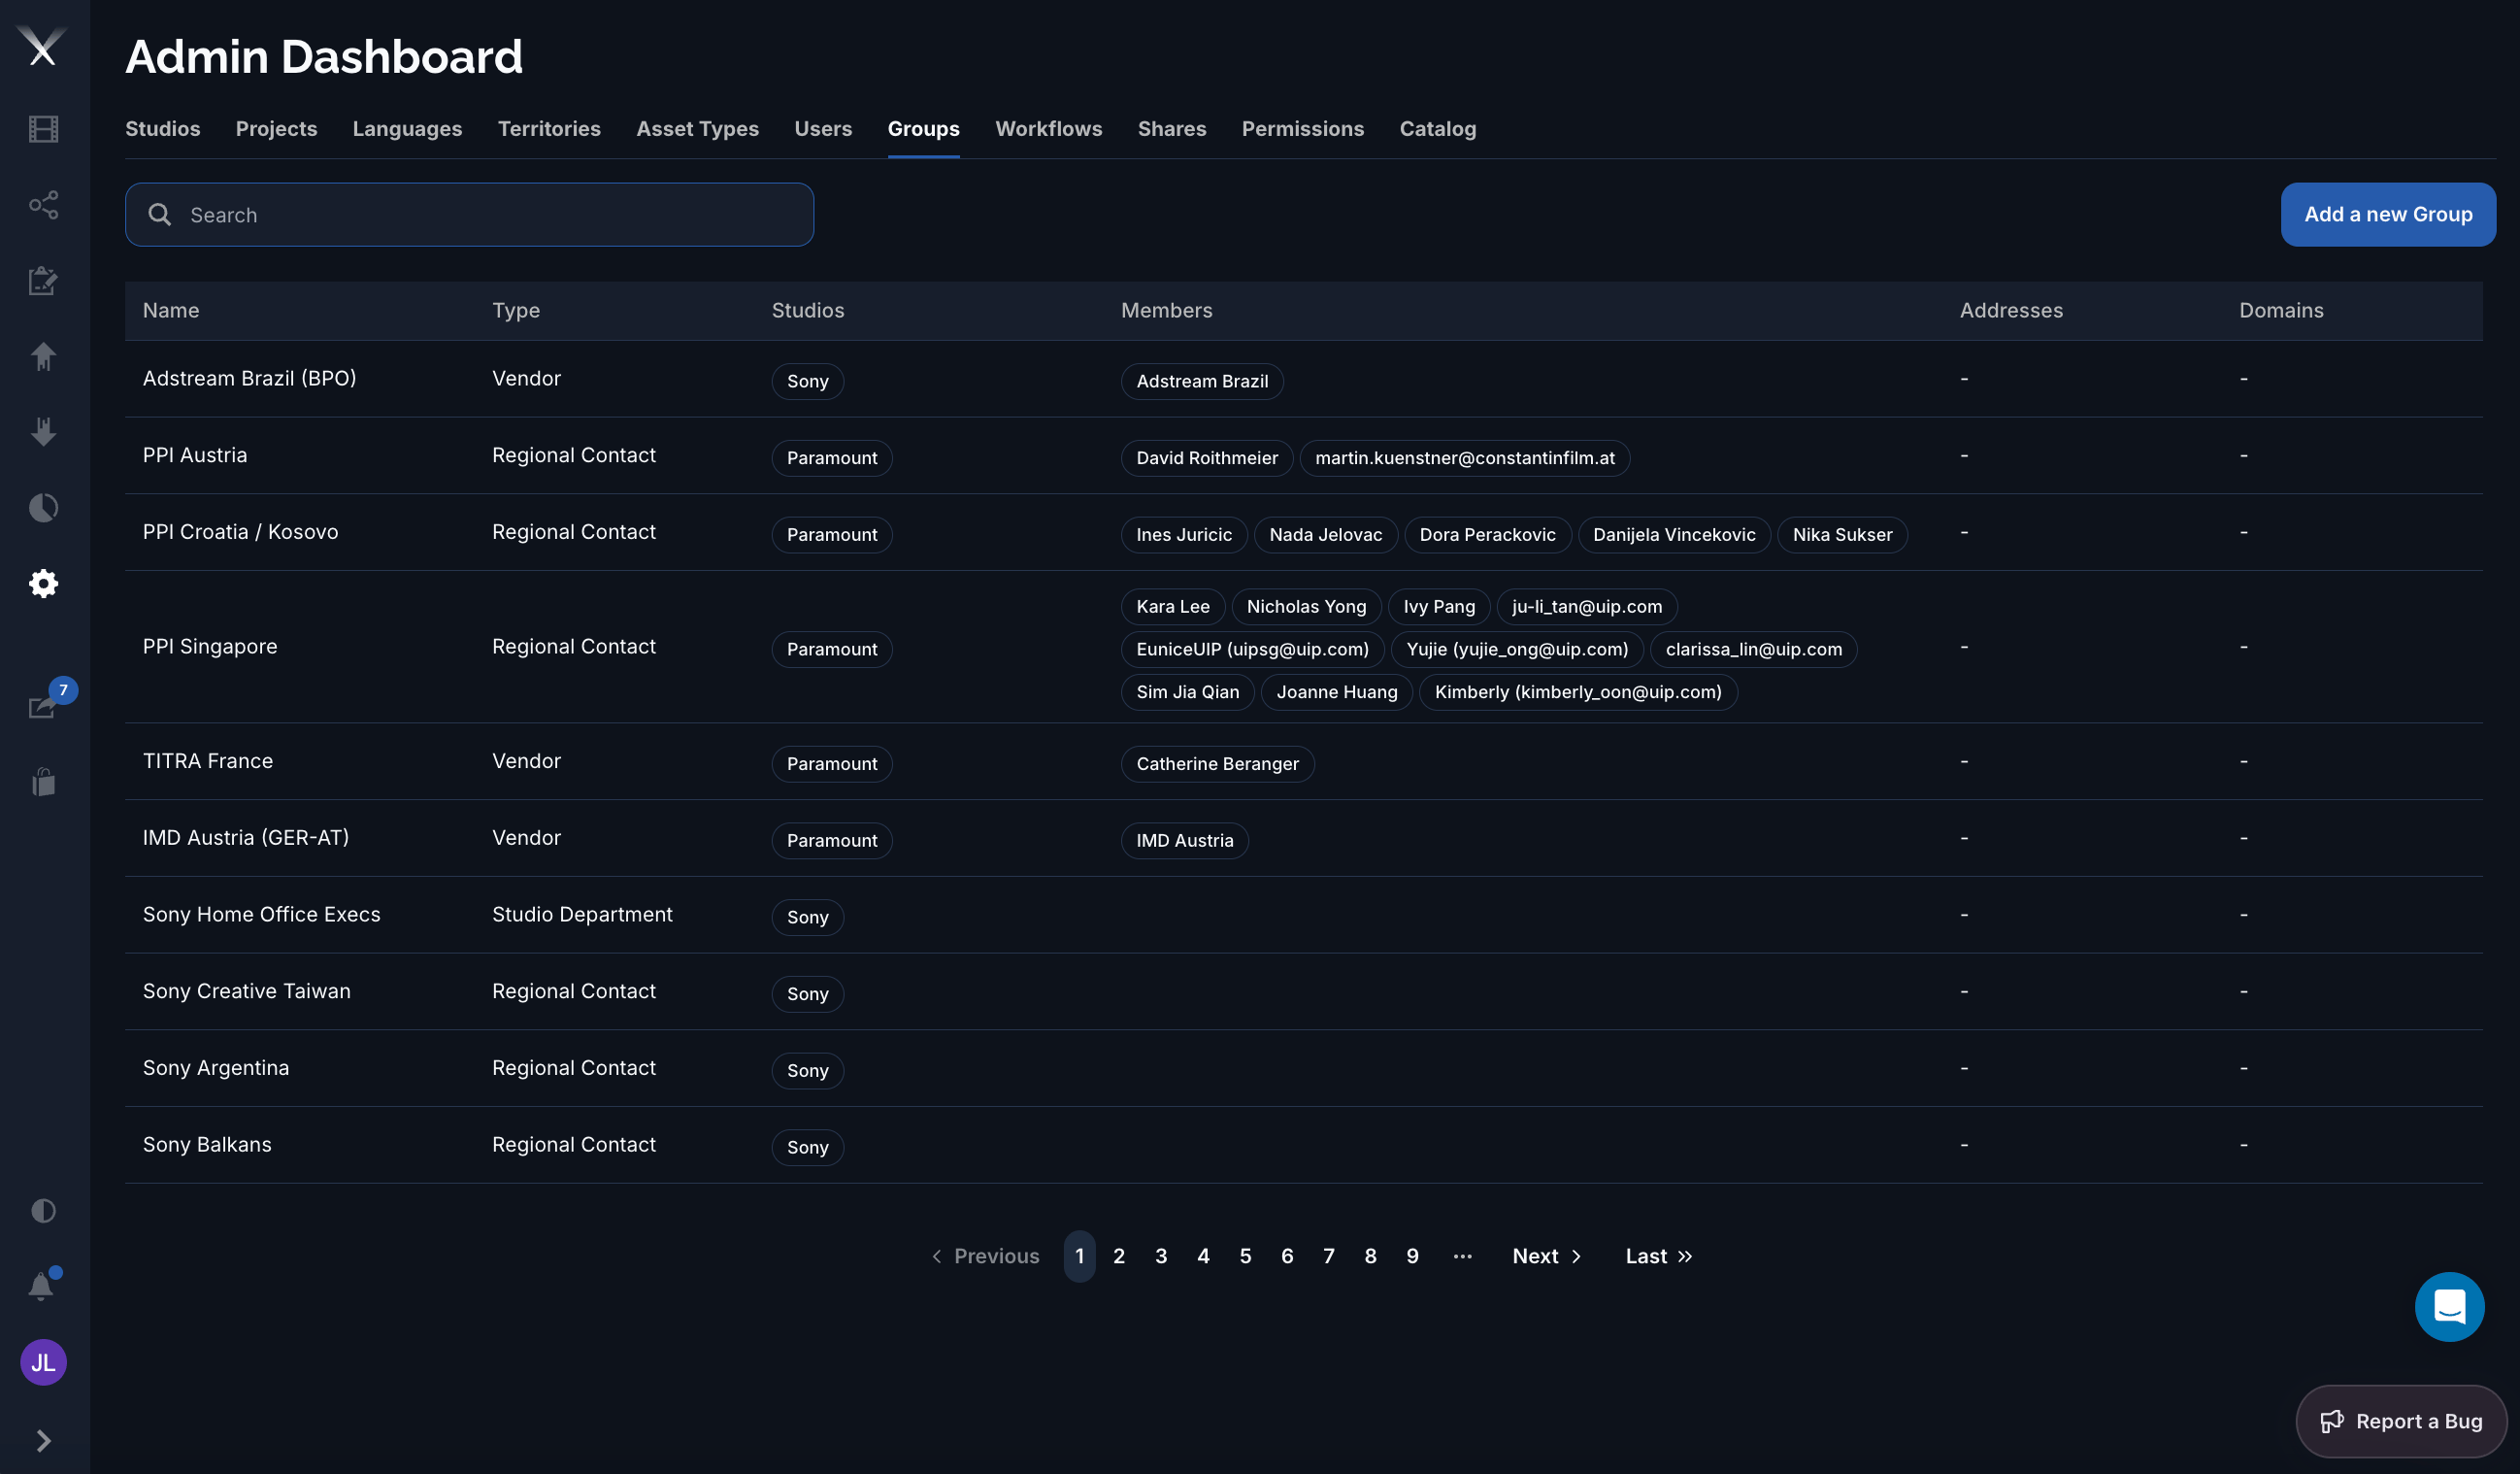Focus the Search input field

(469, 214)
